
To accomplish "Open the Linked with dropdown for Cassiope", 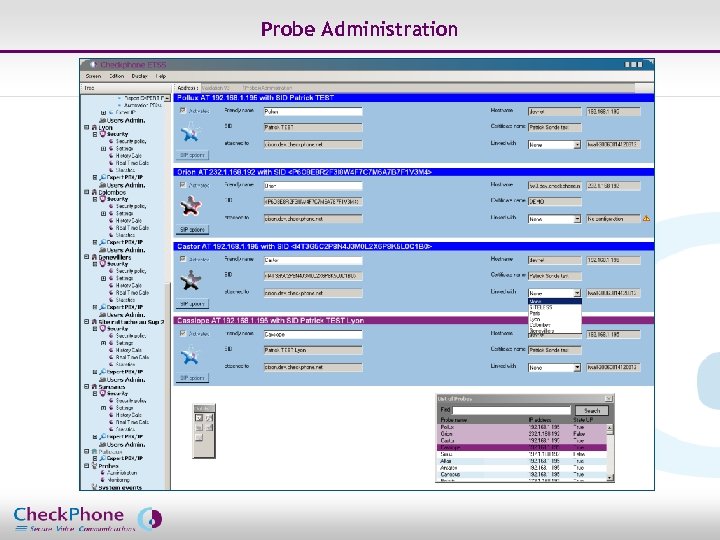I will point(554,368).
